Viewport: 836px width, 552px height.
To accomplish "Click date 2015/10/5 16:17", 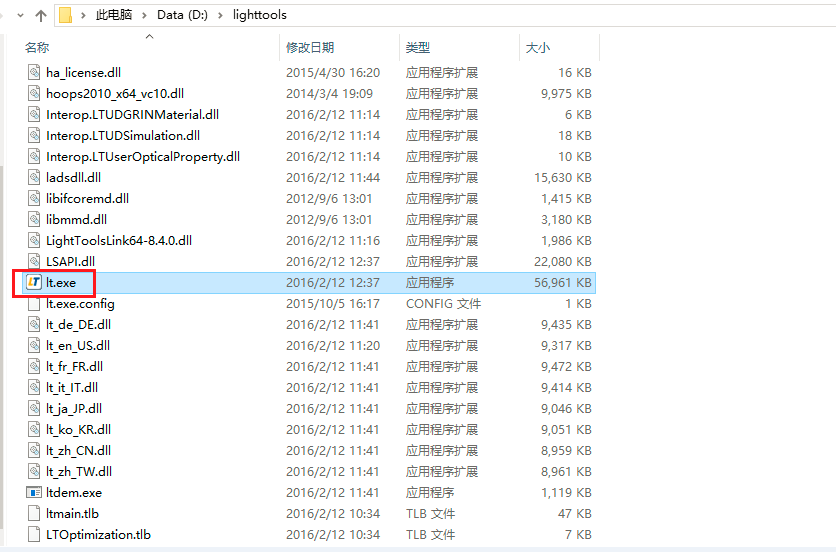I will 333,303.
